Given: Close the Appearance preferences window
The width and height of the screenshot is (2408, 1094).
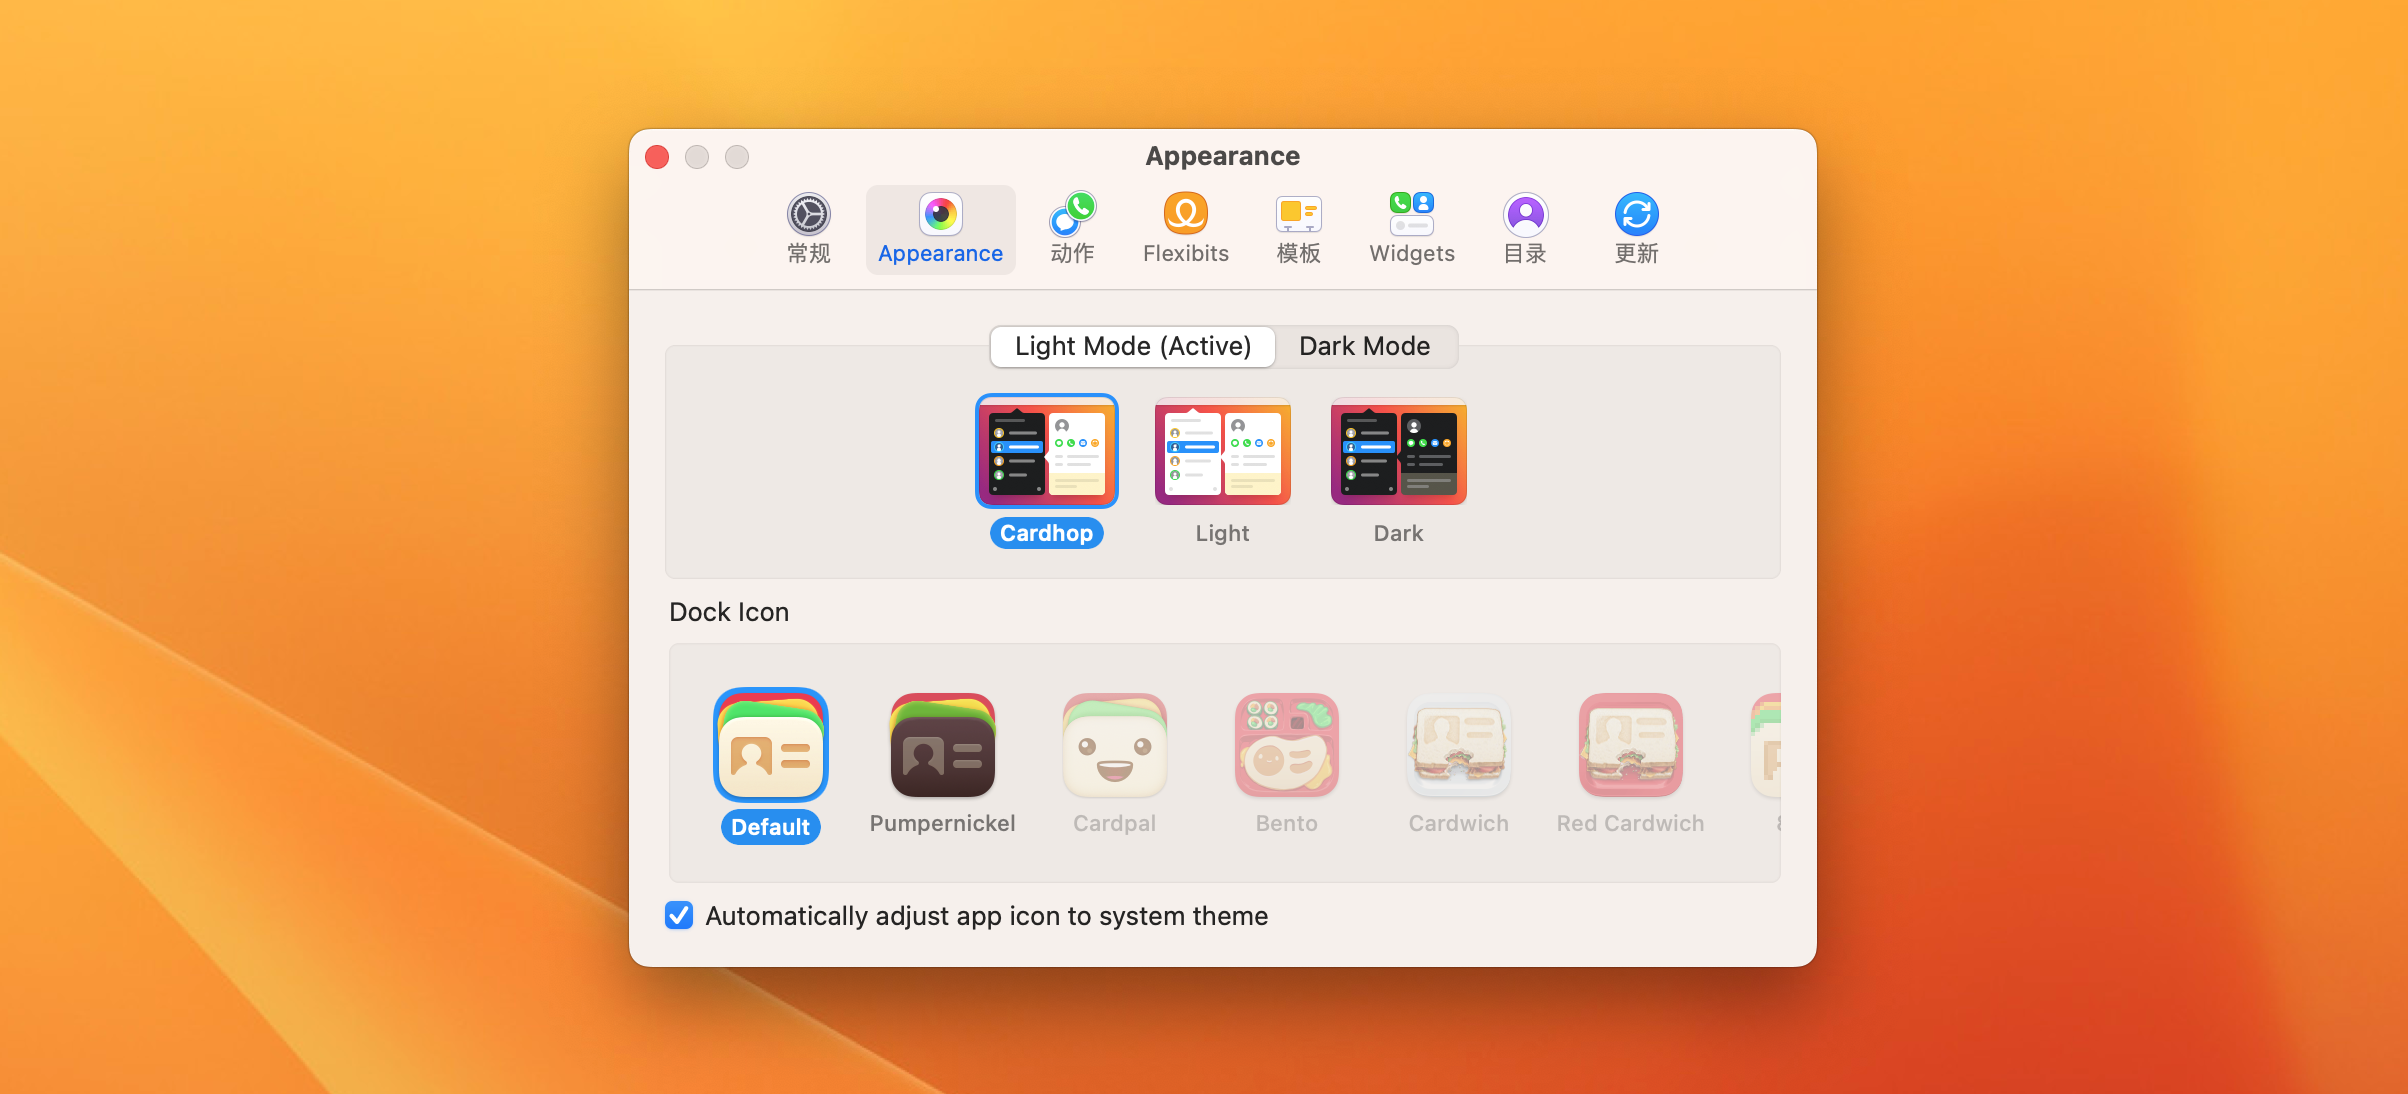Looking at the screenshot, I should (x=657, y=157).
